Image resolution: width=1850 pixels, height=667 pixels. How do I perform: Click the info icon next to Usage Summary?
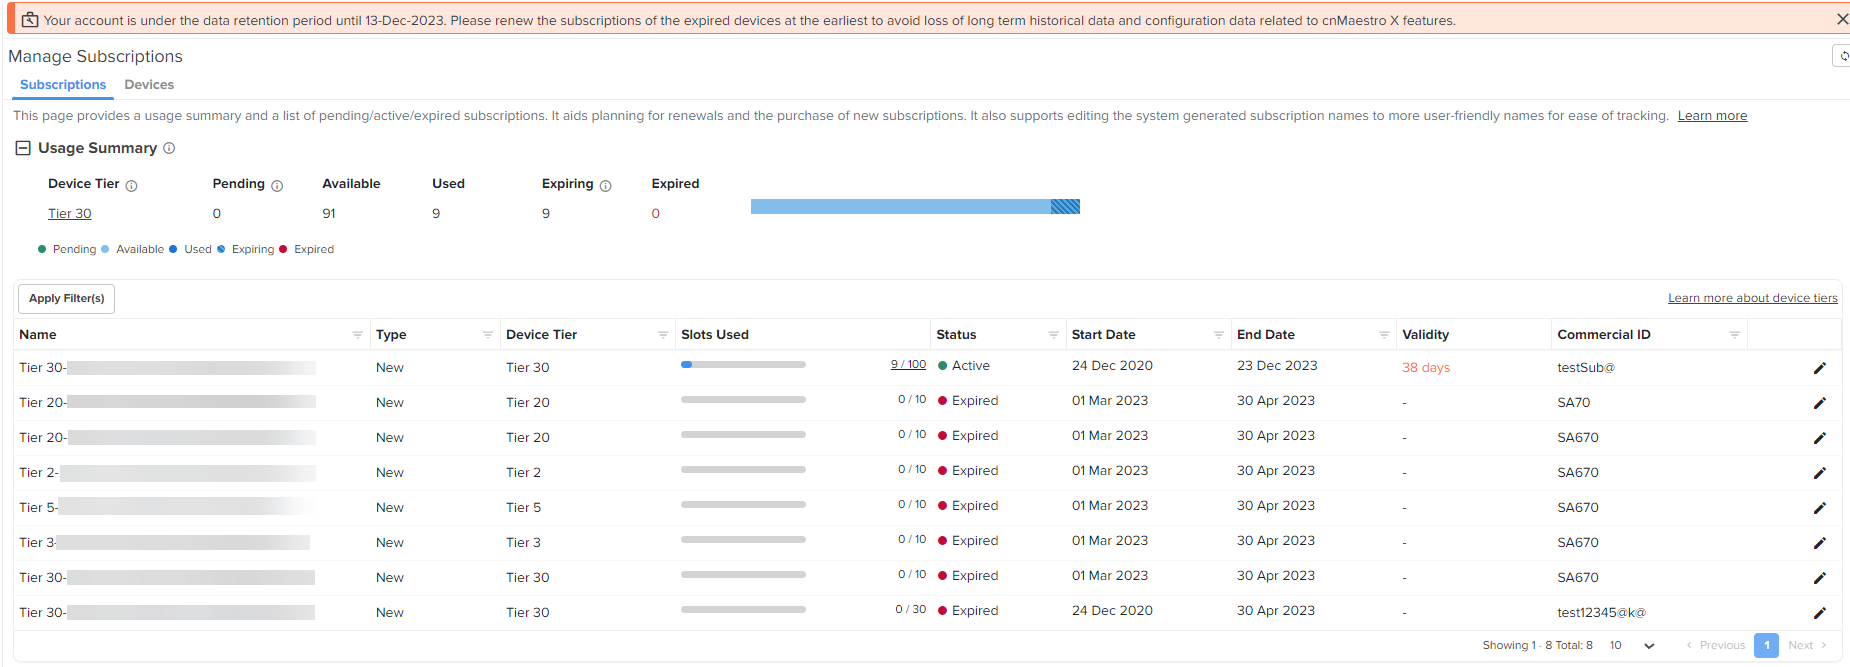point(169,148)
